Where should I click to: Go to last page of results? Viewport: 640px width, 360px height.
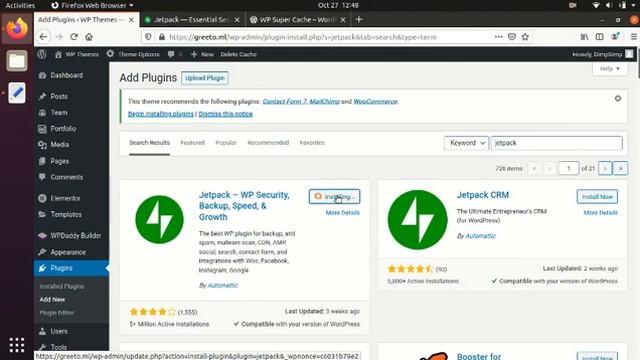click(620, 168)
